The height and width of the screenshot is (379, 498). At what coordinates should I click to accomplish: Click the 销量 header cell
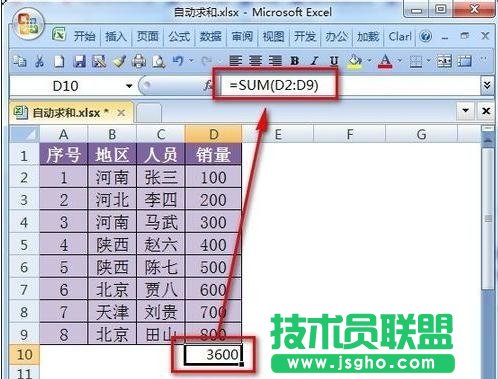click(213, 154)
